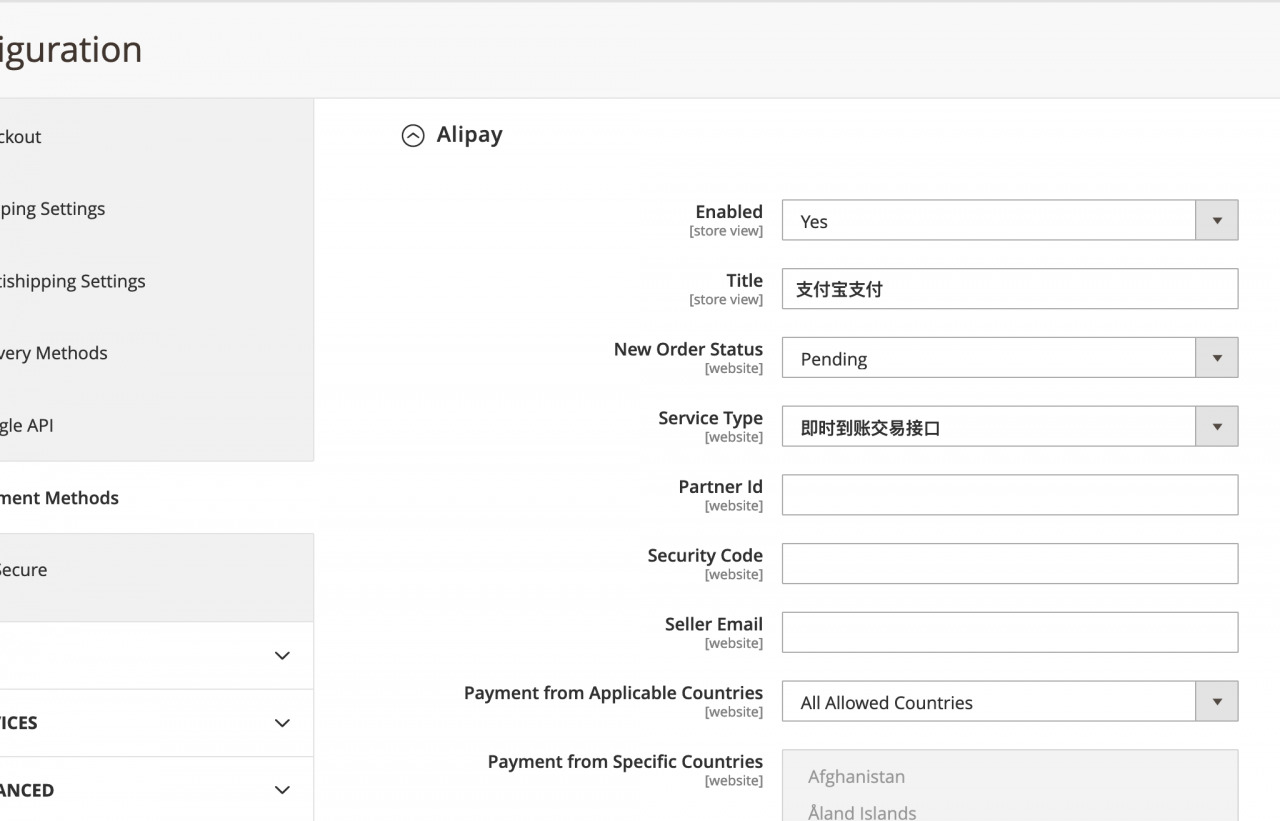The height and width of the screenshot is (821, 1280).
Task: Open Google API in sidebar
Action: tap(27, 425)
